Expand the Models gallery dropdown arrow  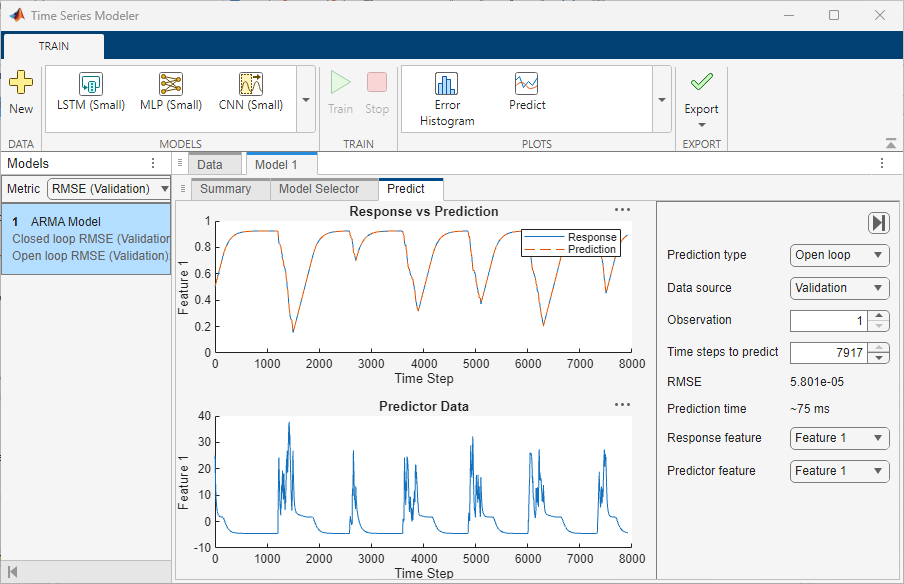pyautogui.click(x=305, y=100)
